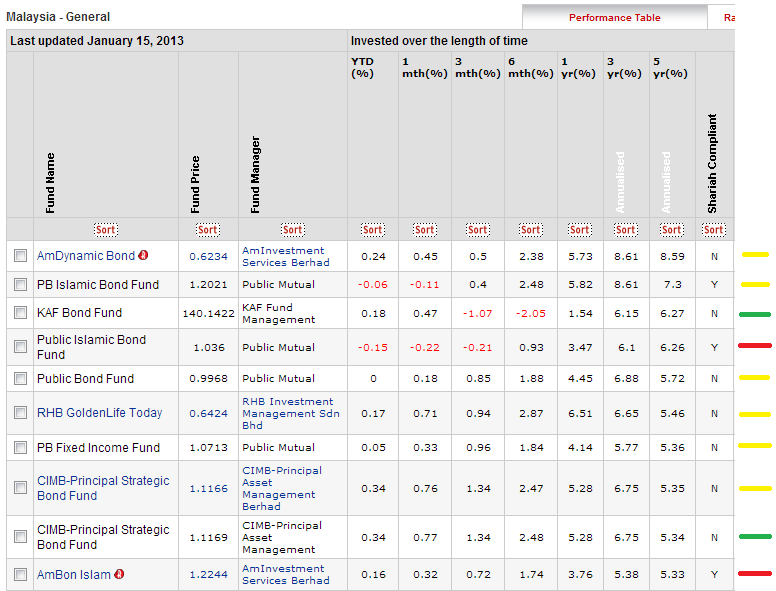776x591 pixels.
Task: Click the negative -2.05 value for KAF Bond Fund
Action: [x=531, y=313]
